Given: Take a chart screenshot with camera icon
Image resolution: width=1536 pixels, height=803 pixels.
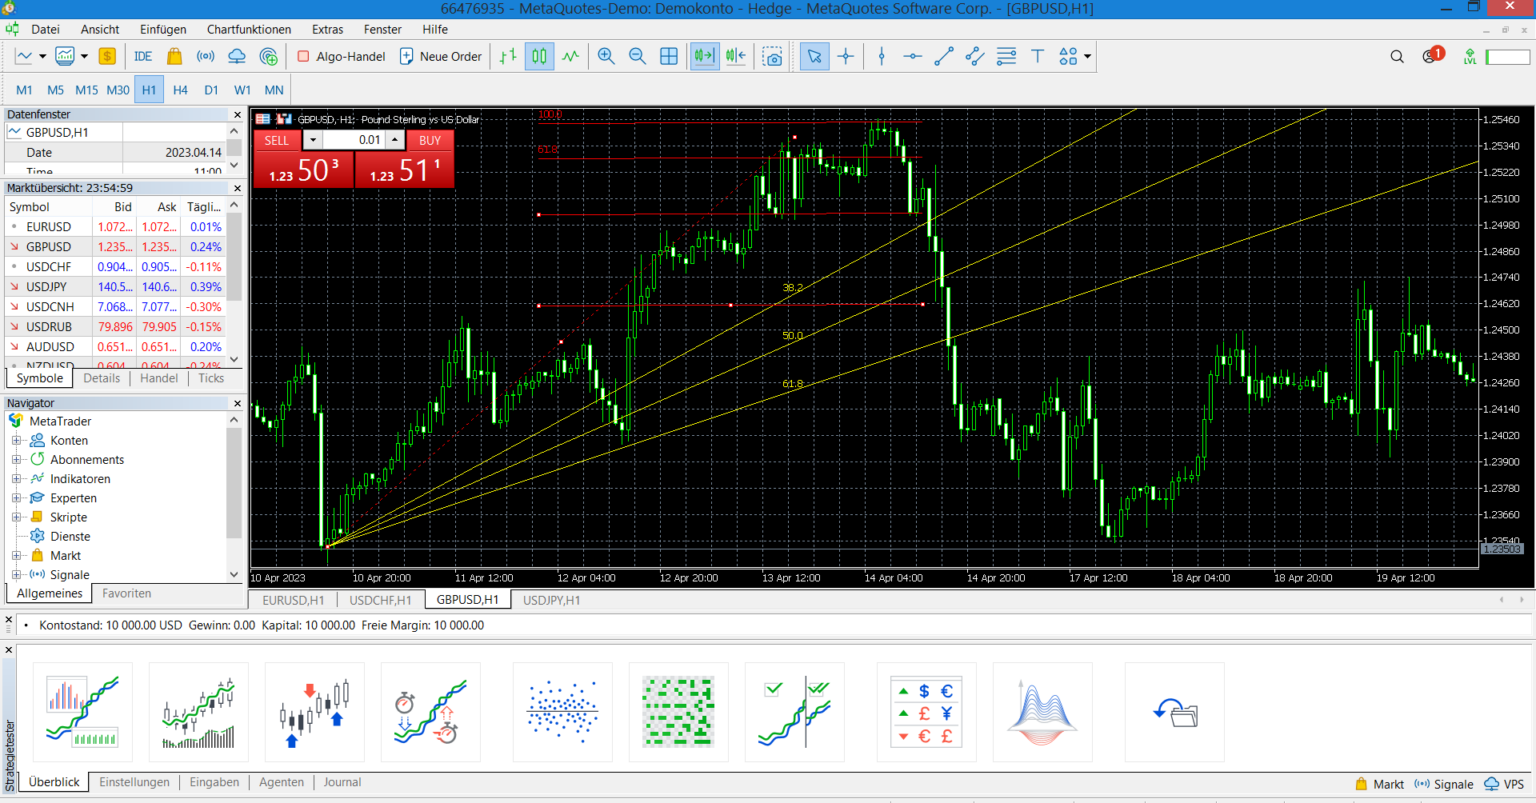Looking at the screenshot, I should 773,56.
